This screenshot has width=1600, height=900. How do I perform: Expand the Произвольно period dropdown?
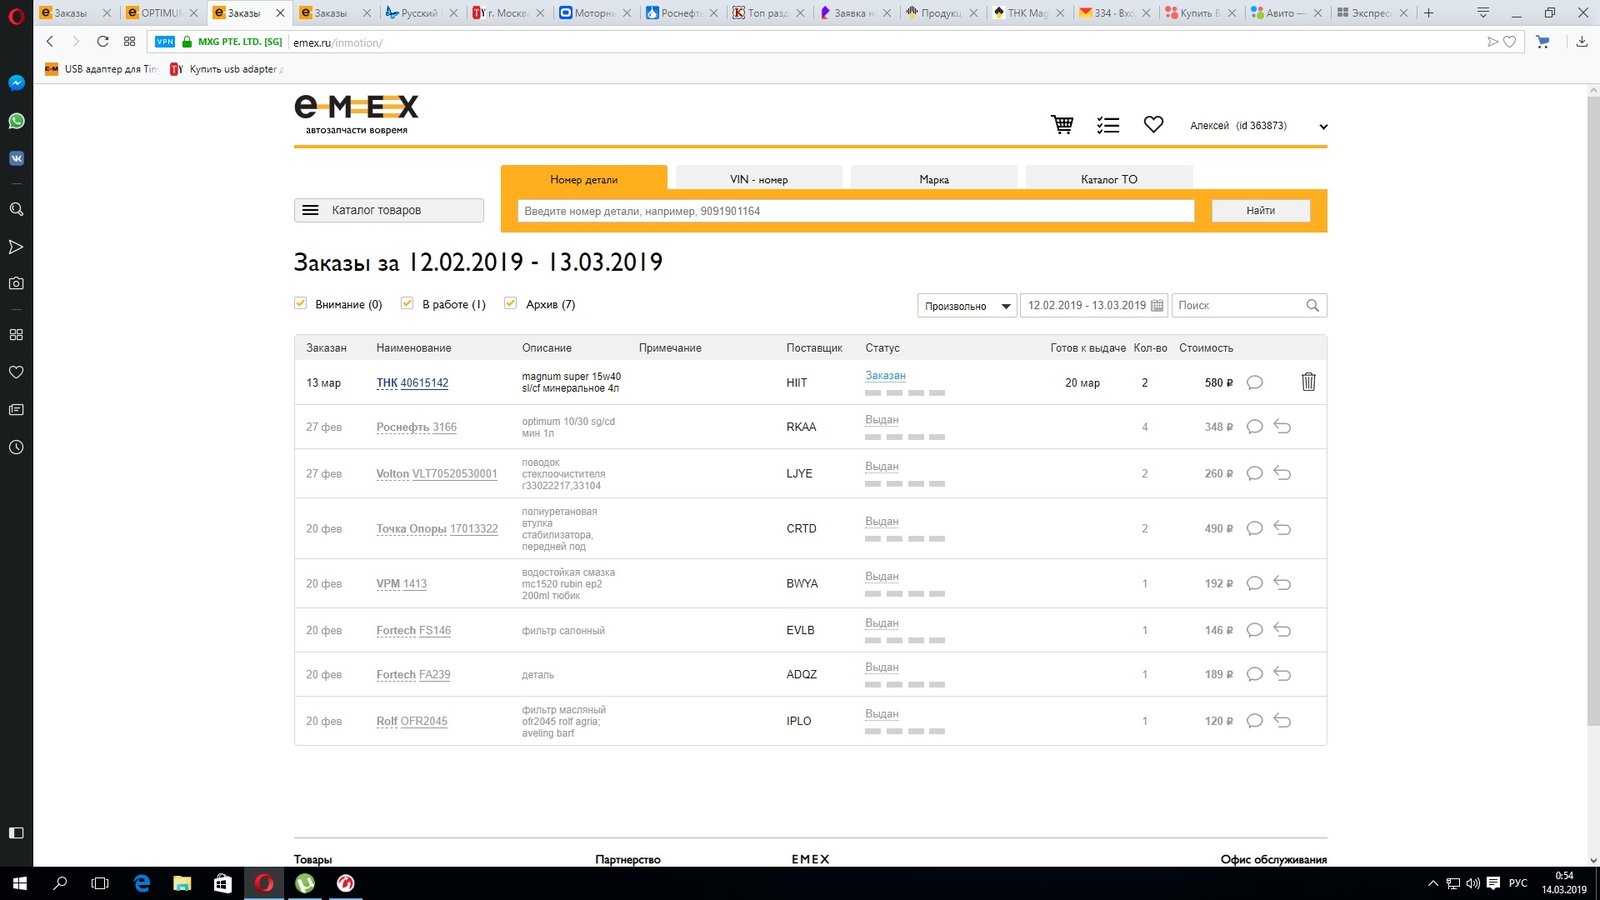coord(967,306)
